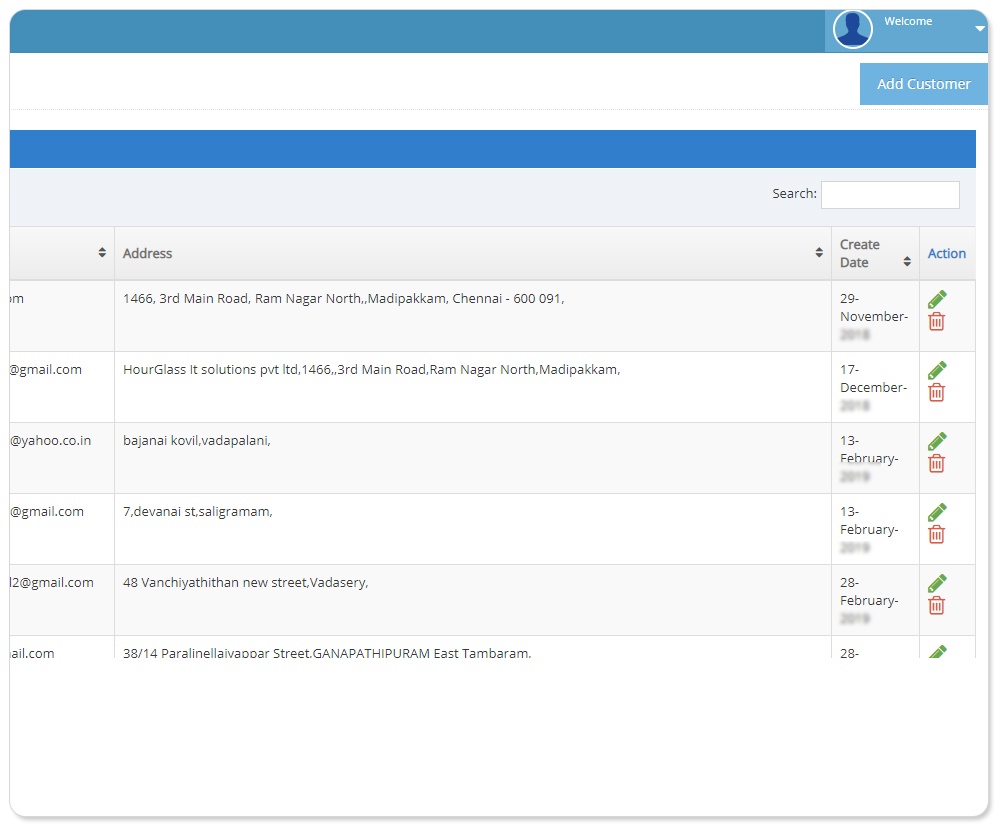
Task: Delete the 48 Vanchiyathithan new street customer
Action: point(936,605)
